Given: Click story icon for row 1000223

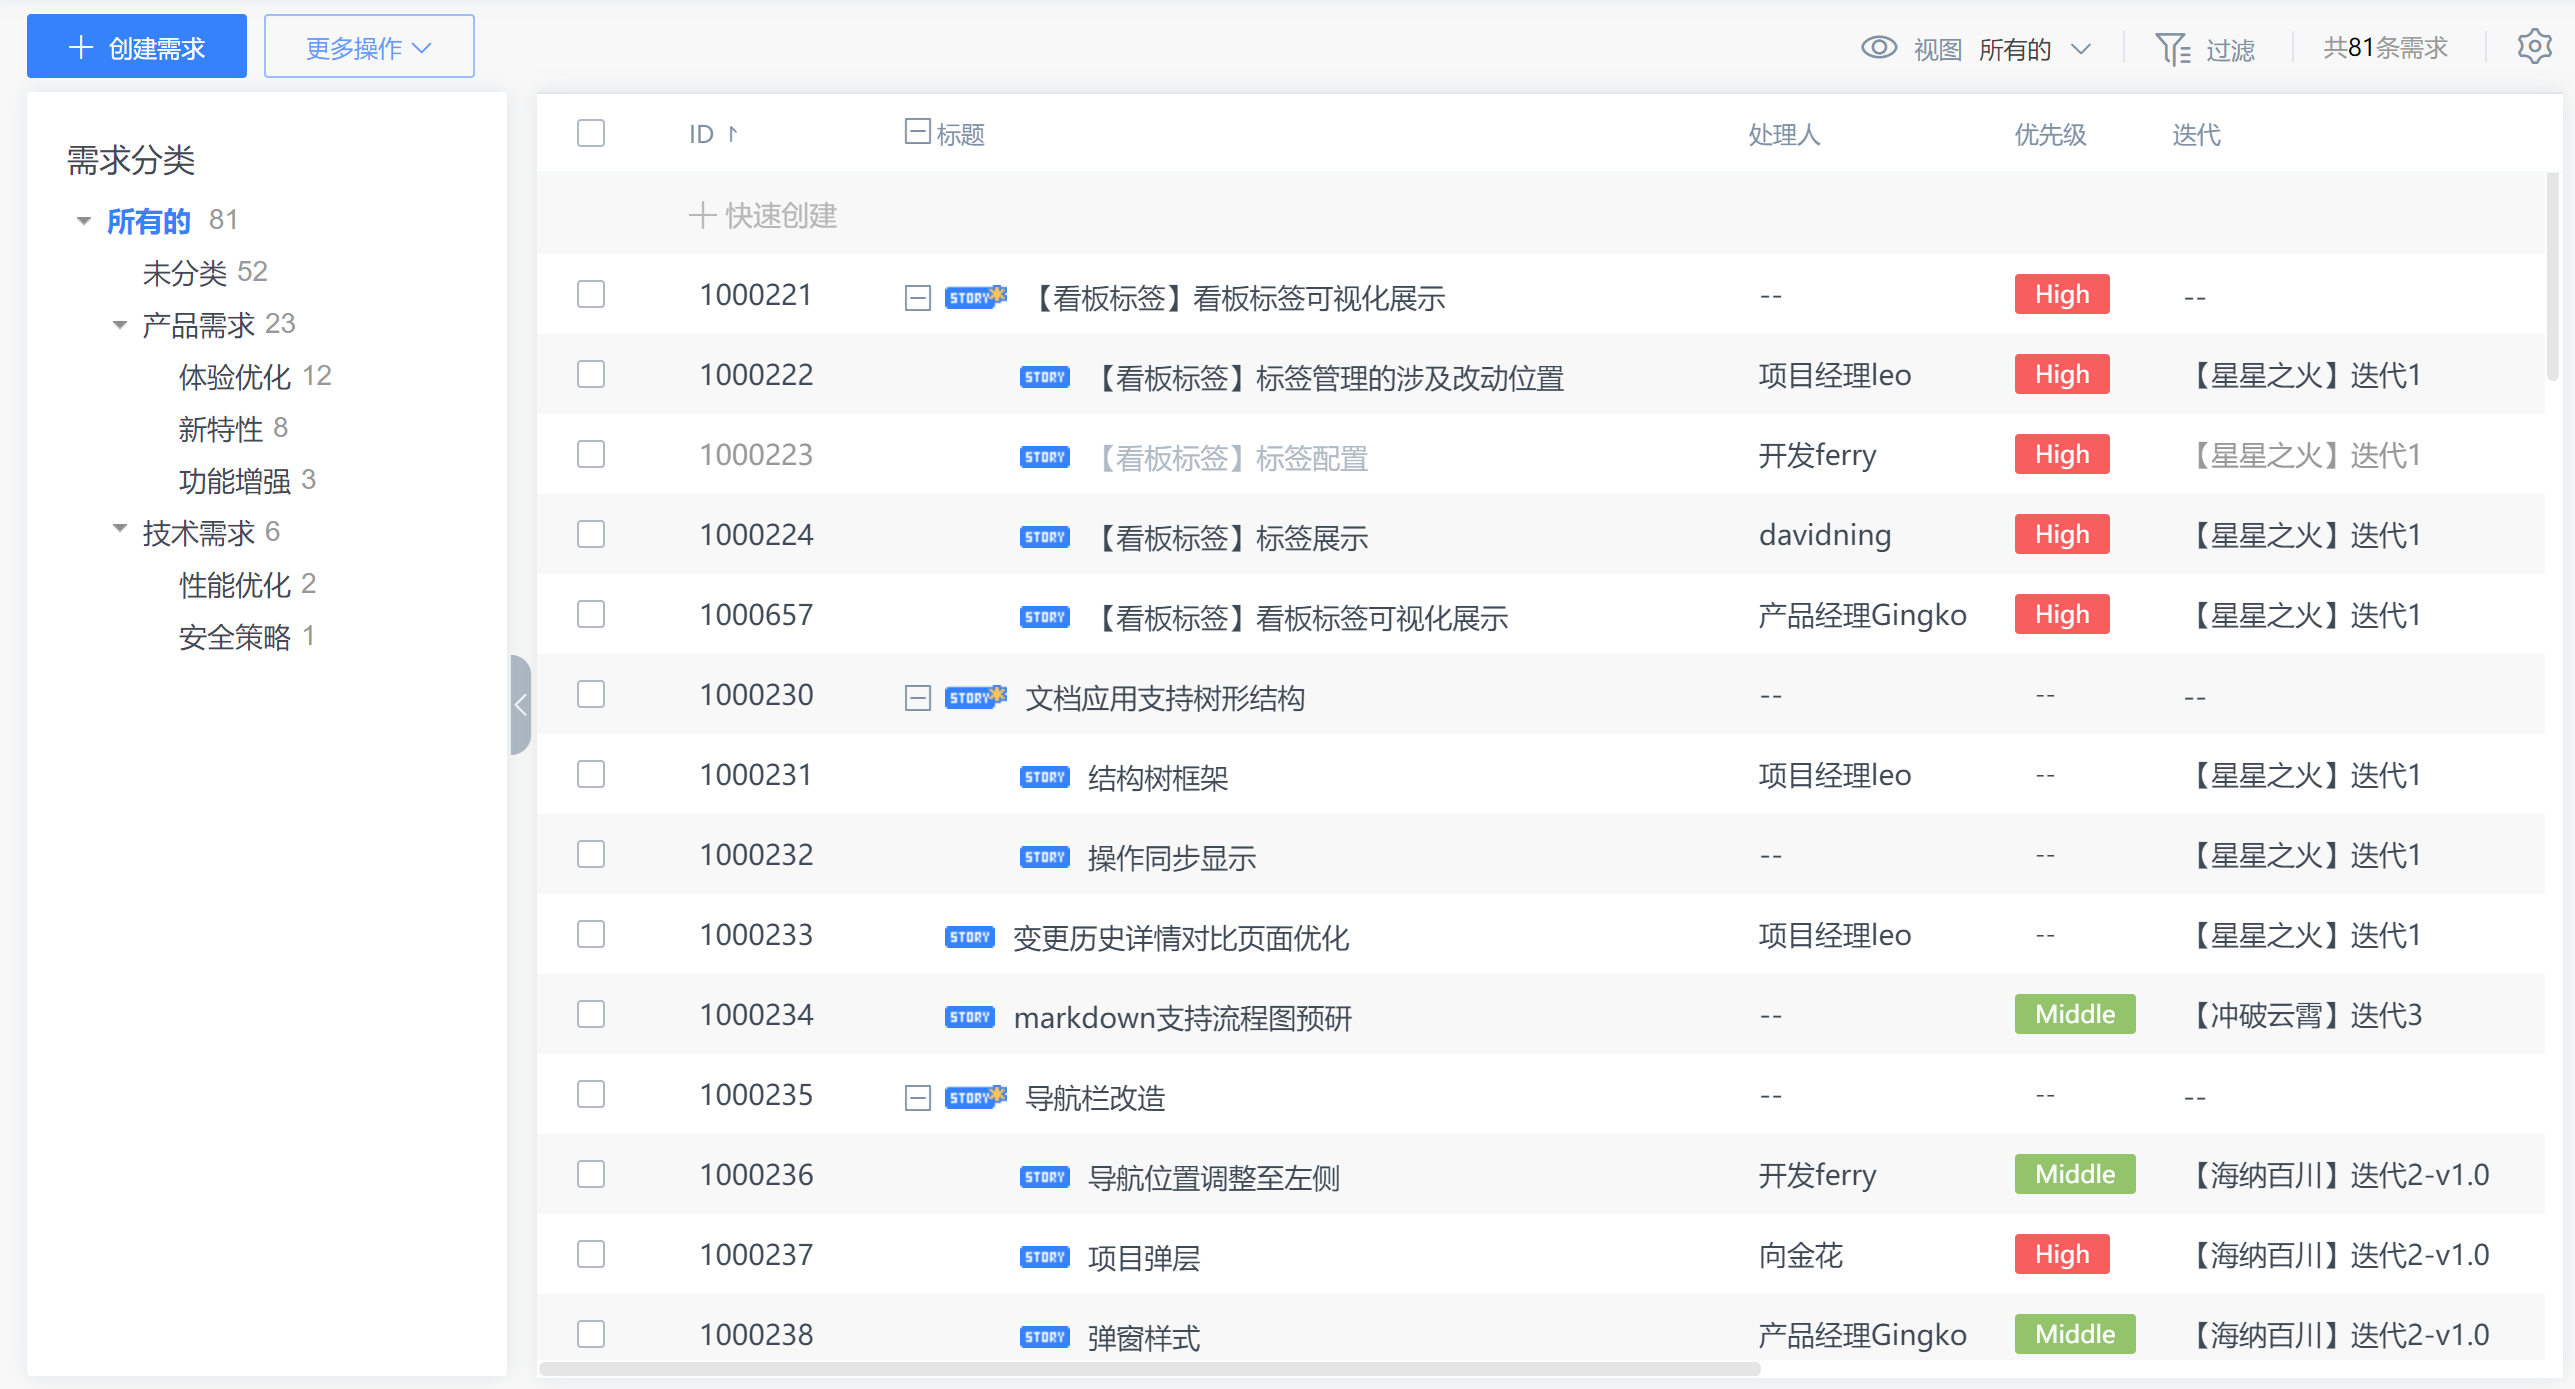Looking at the screenshot, I should click(x=1044, y=457).
